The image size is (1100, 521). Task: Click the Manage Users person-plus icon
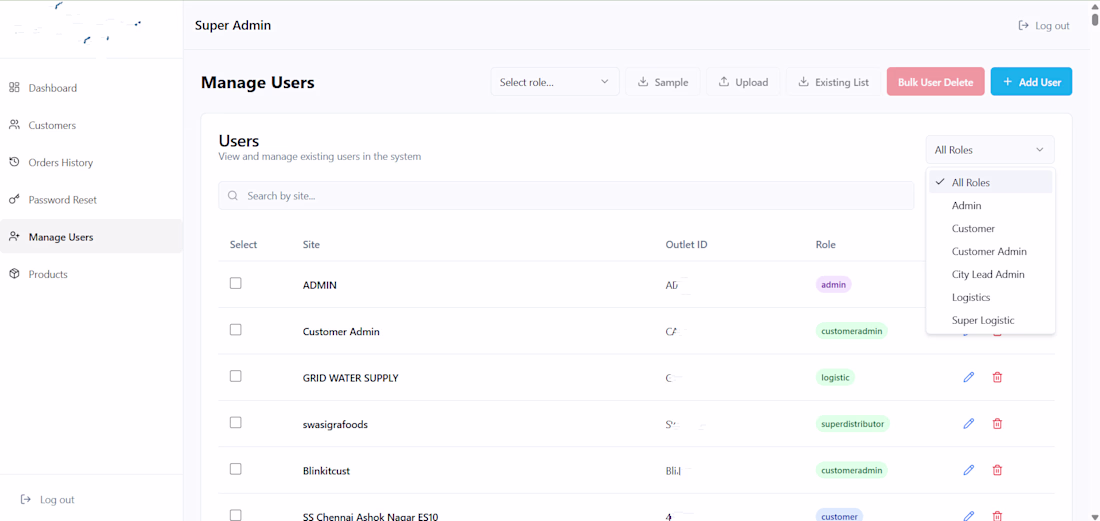[14, 236]
